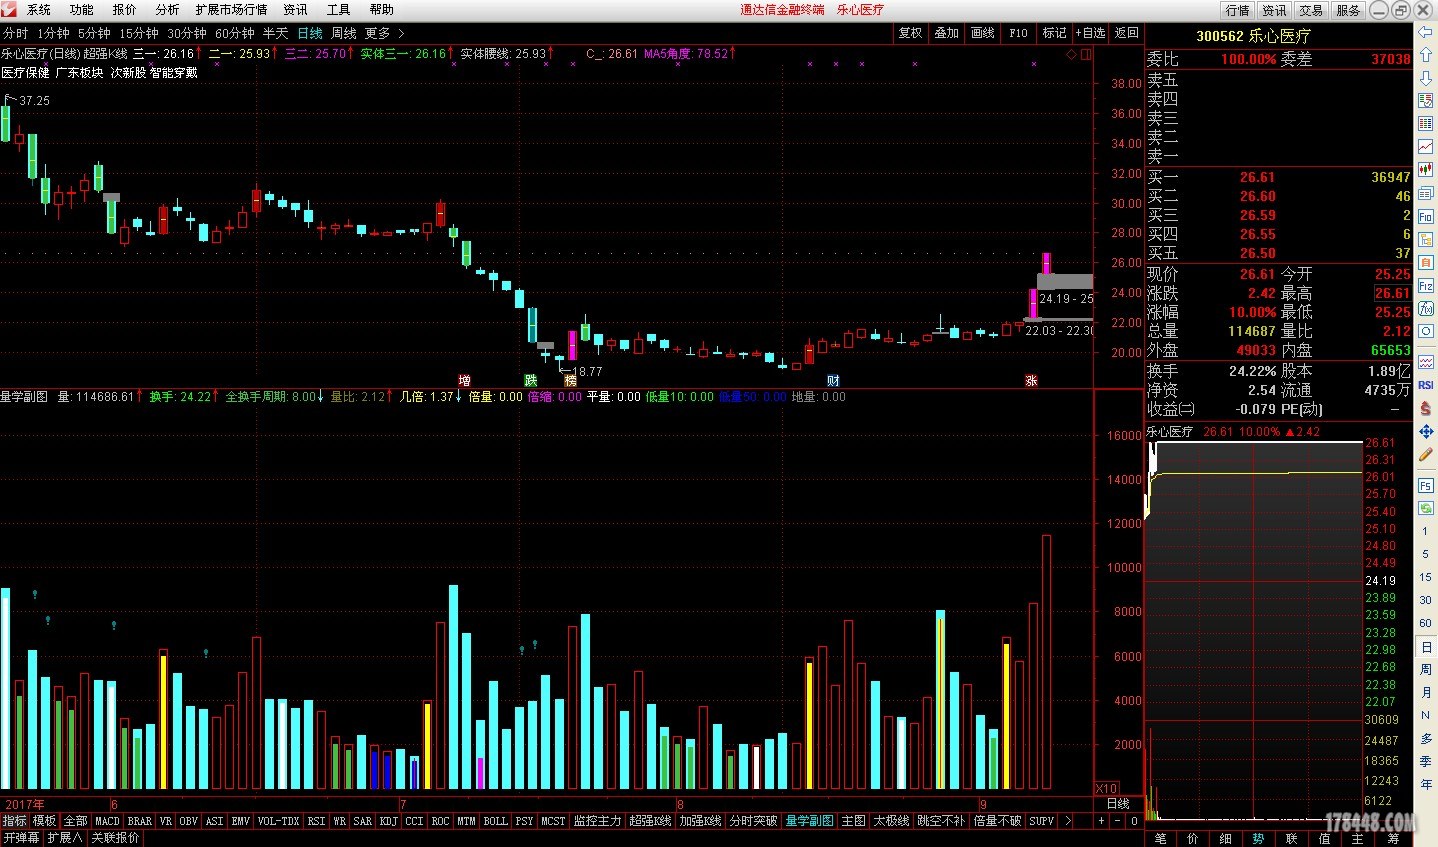The width and height of the screenshot is (1438, 847).
Task: Open the 功能 menu
Action: click(x=82, y=10)
